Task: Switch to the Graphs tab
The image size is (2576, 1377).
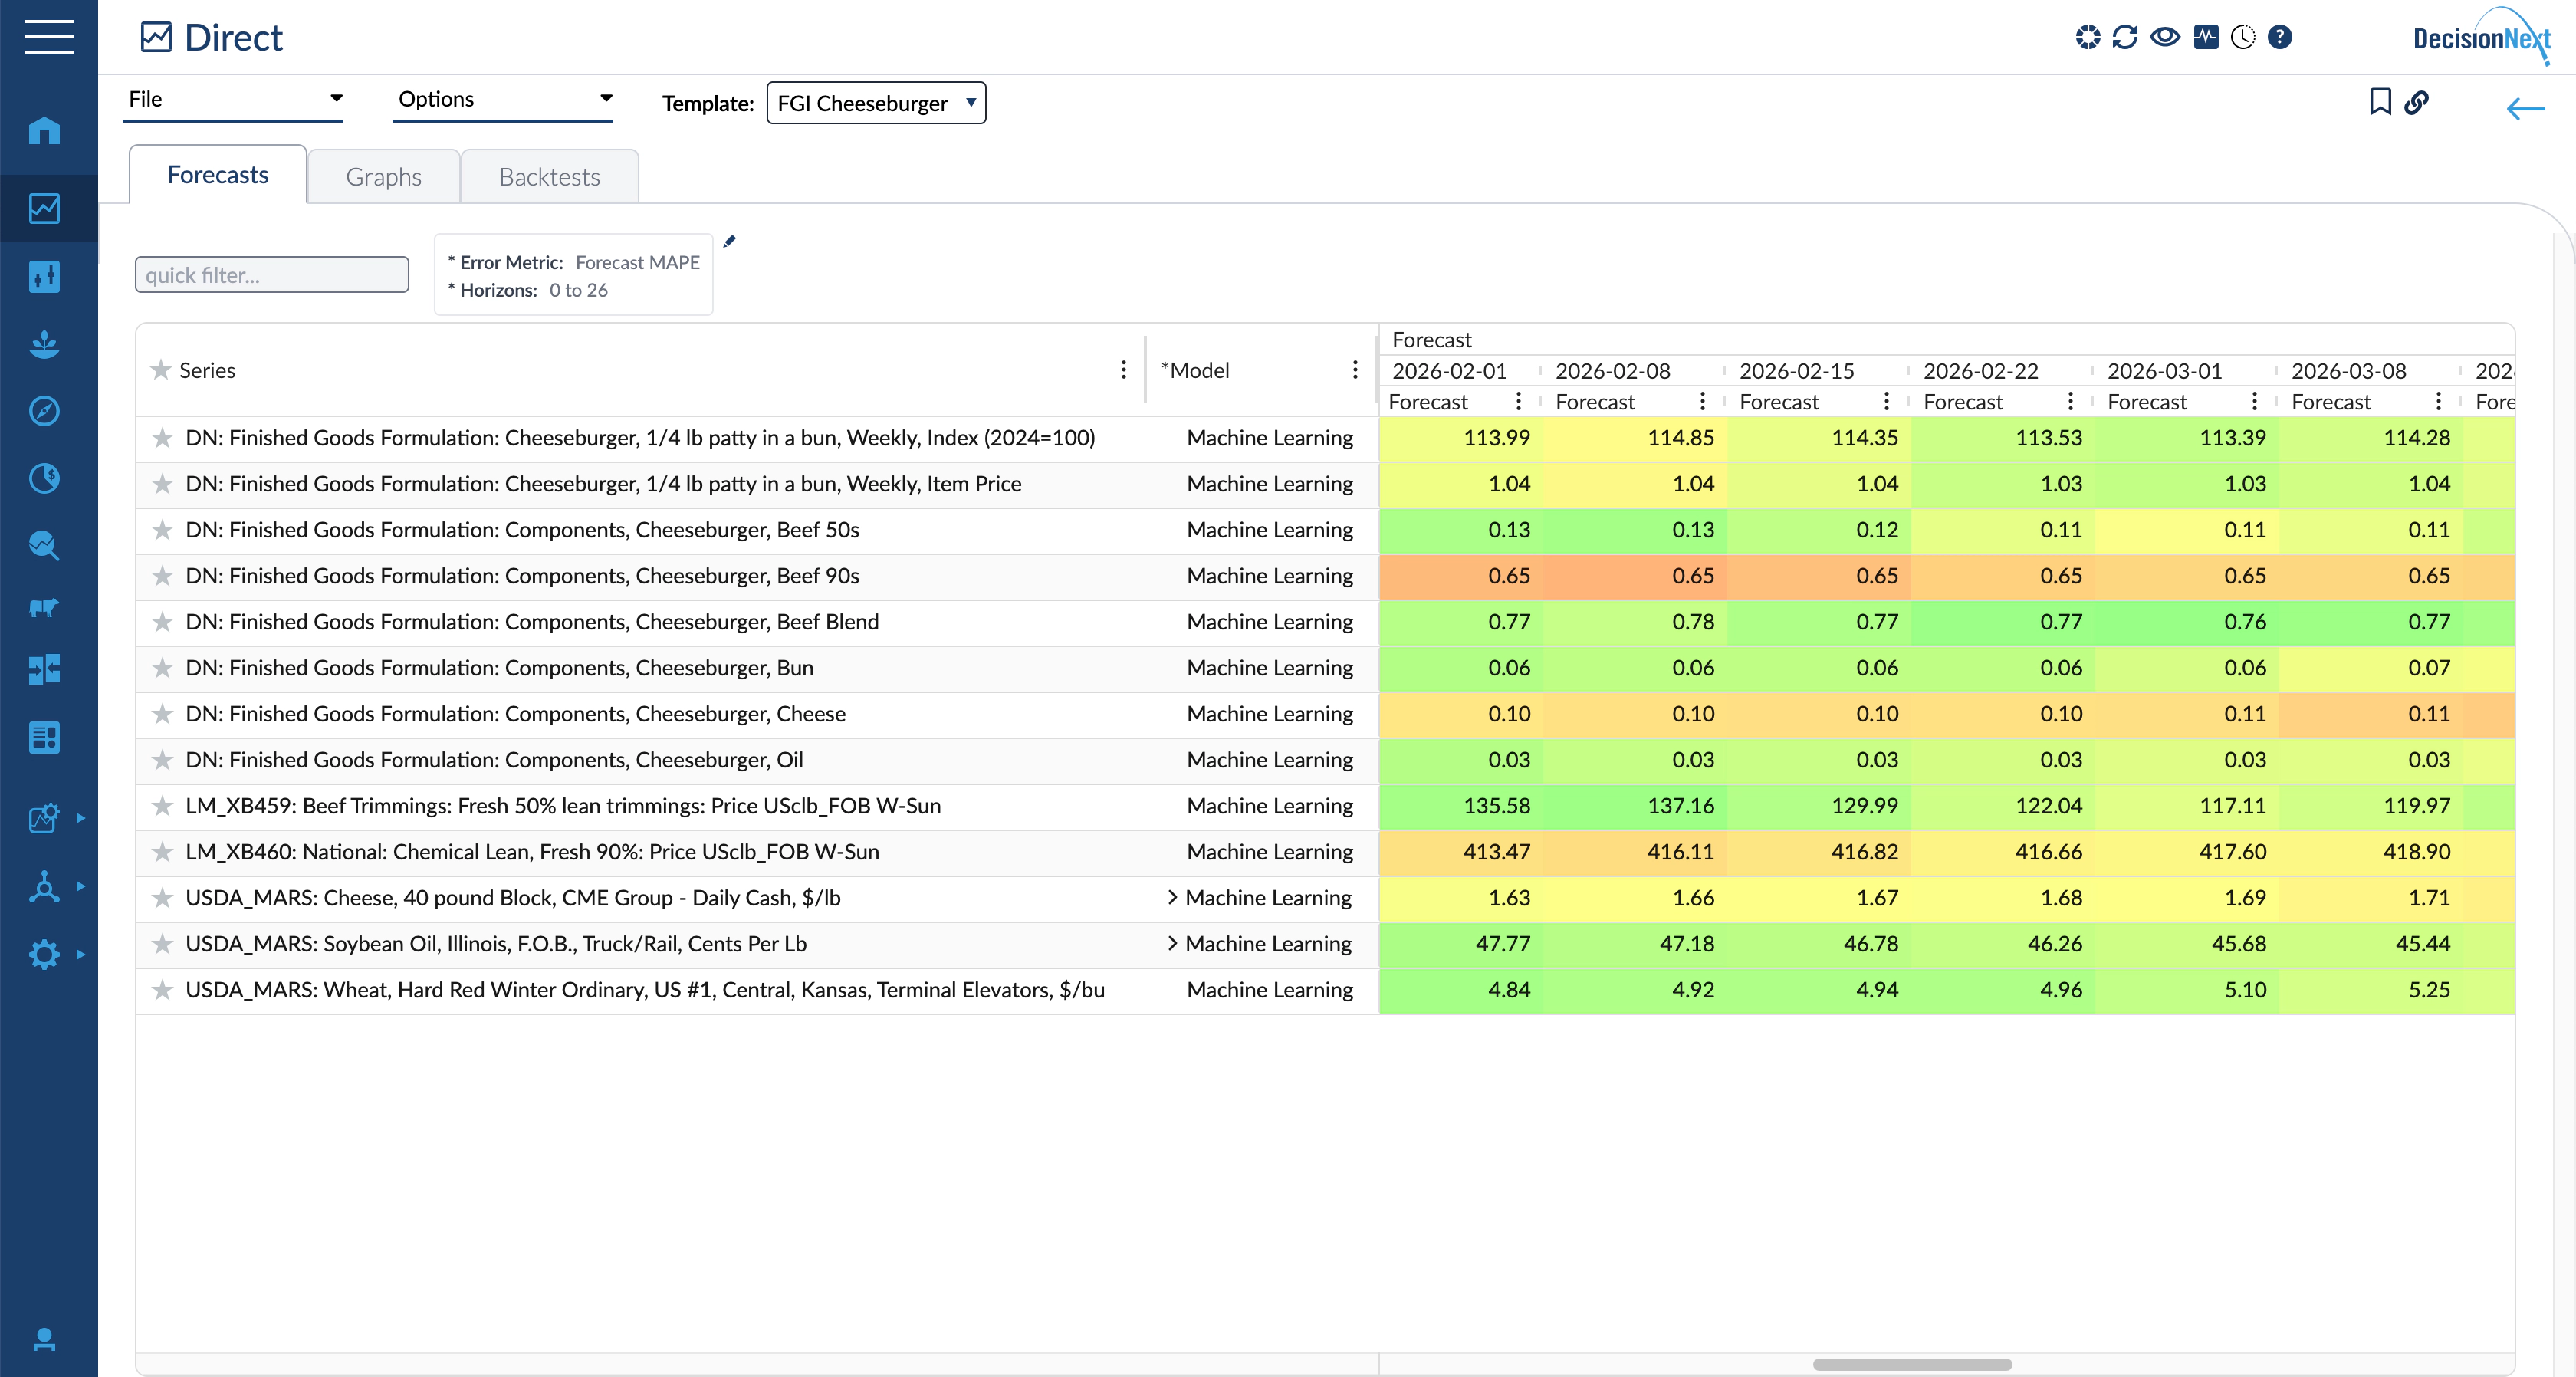Action: click(383, 177)
